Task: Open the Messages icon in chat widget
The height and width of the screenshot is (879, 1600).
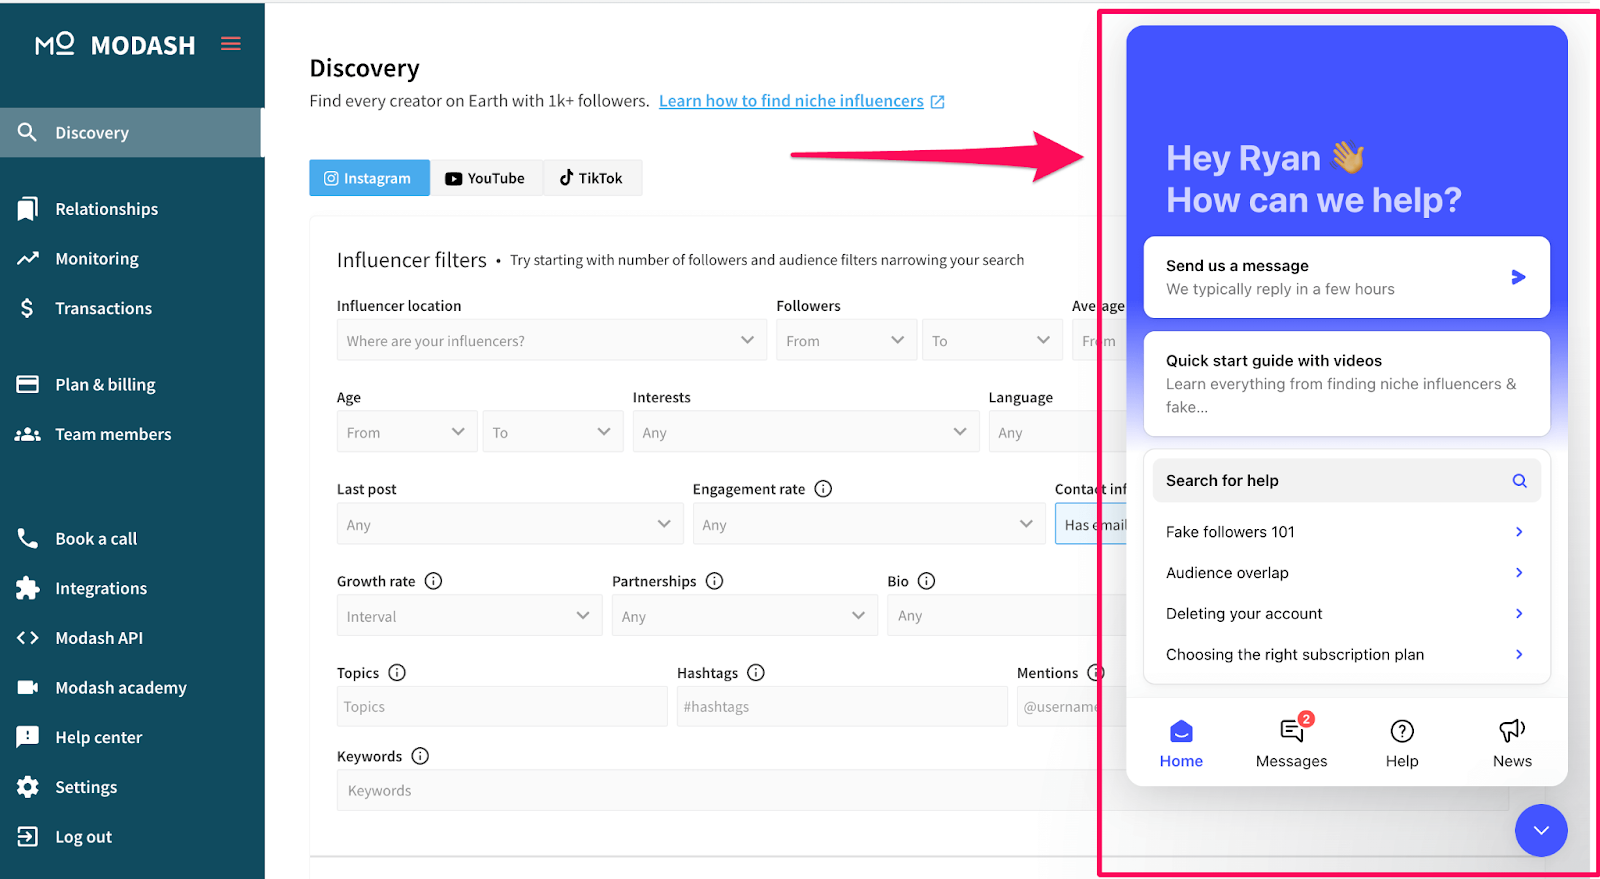Action: (x=1291, y=731)
